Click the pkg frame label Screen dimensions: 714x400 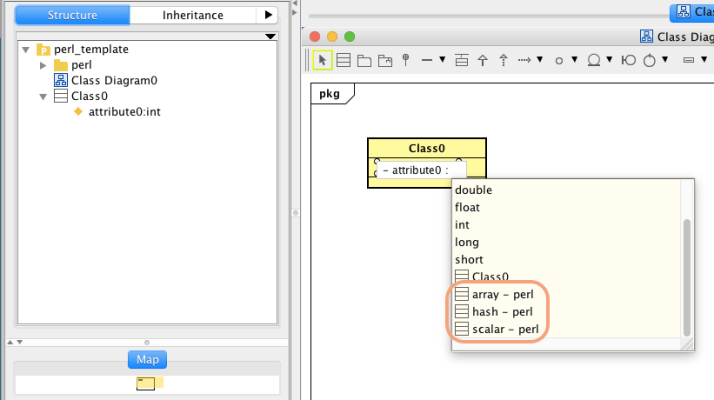tap(330, 94)
